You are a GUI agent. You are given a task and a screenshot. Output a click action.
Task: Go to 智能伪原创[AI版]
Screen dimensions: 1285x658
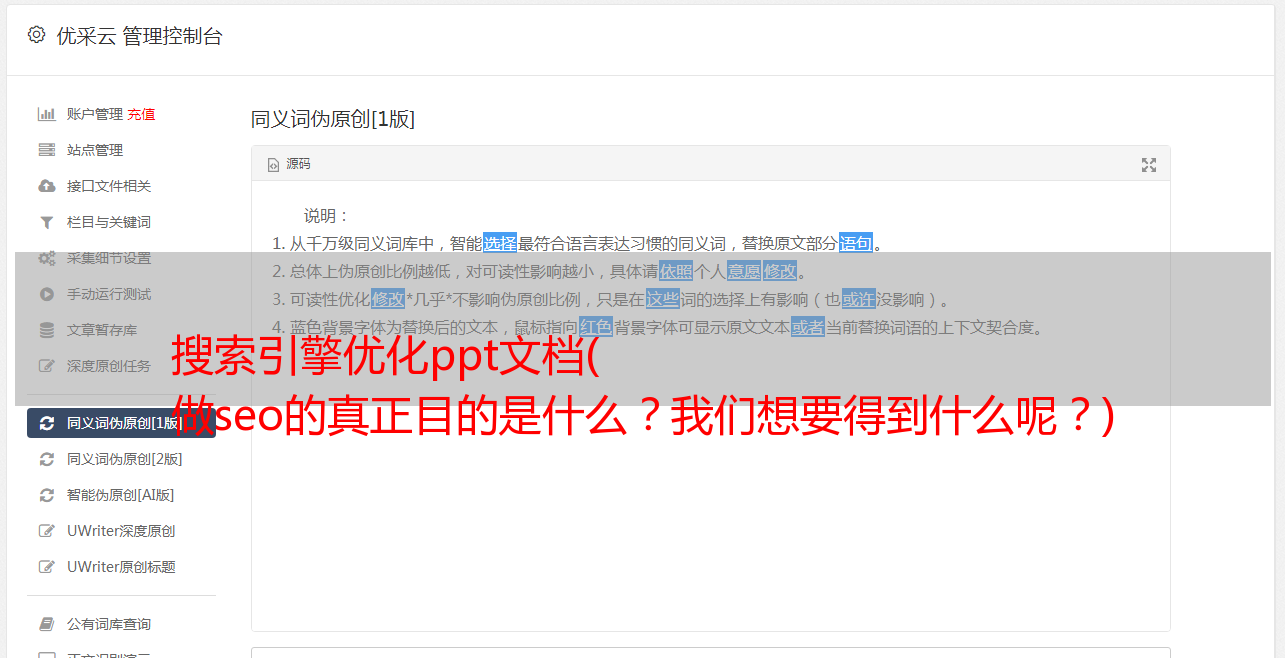click(120, 495)
